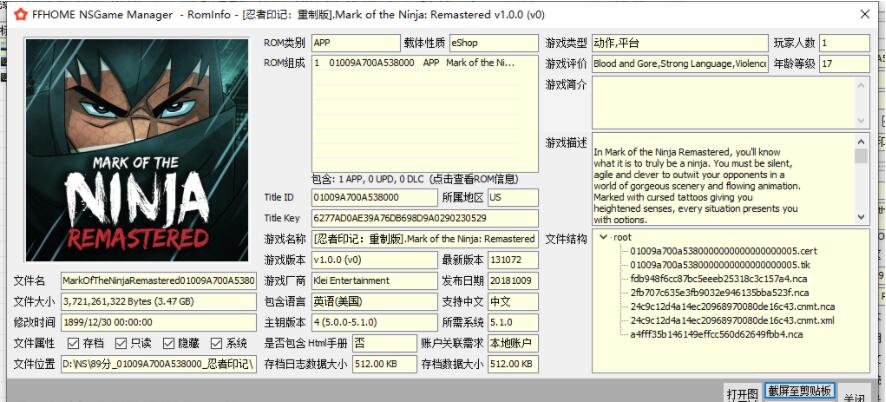Screen dimensions: 886x402
Task: Click the 修改时间 field
Action: click(x=159, y=322)
